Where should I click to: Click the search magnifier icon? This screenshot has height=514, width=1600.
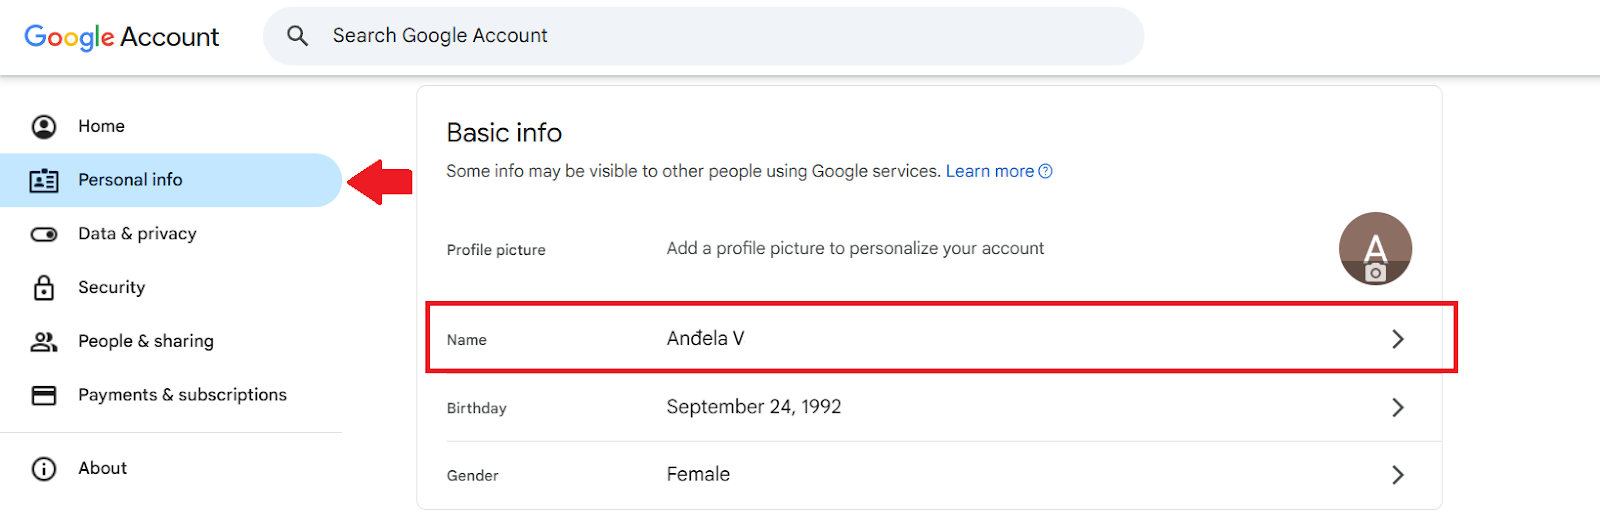297,36
